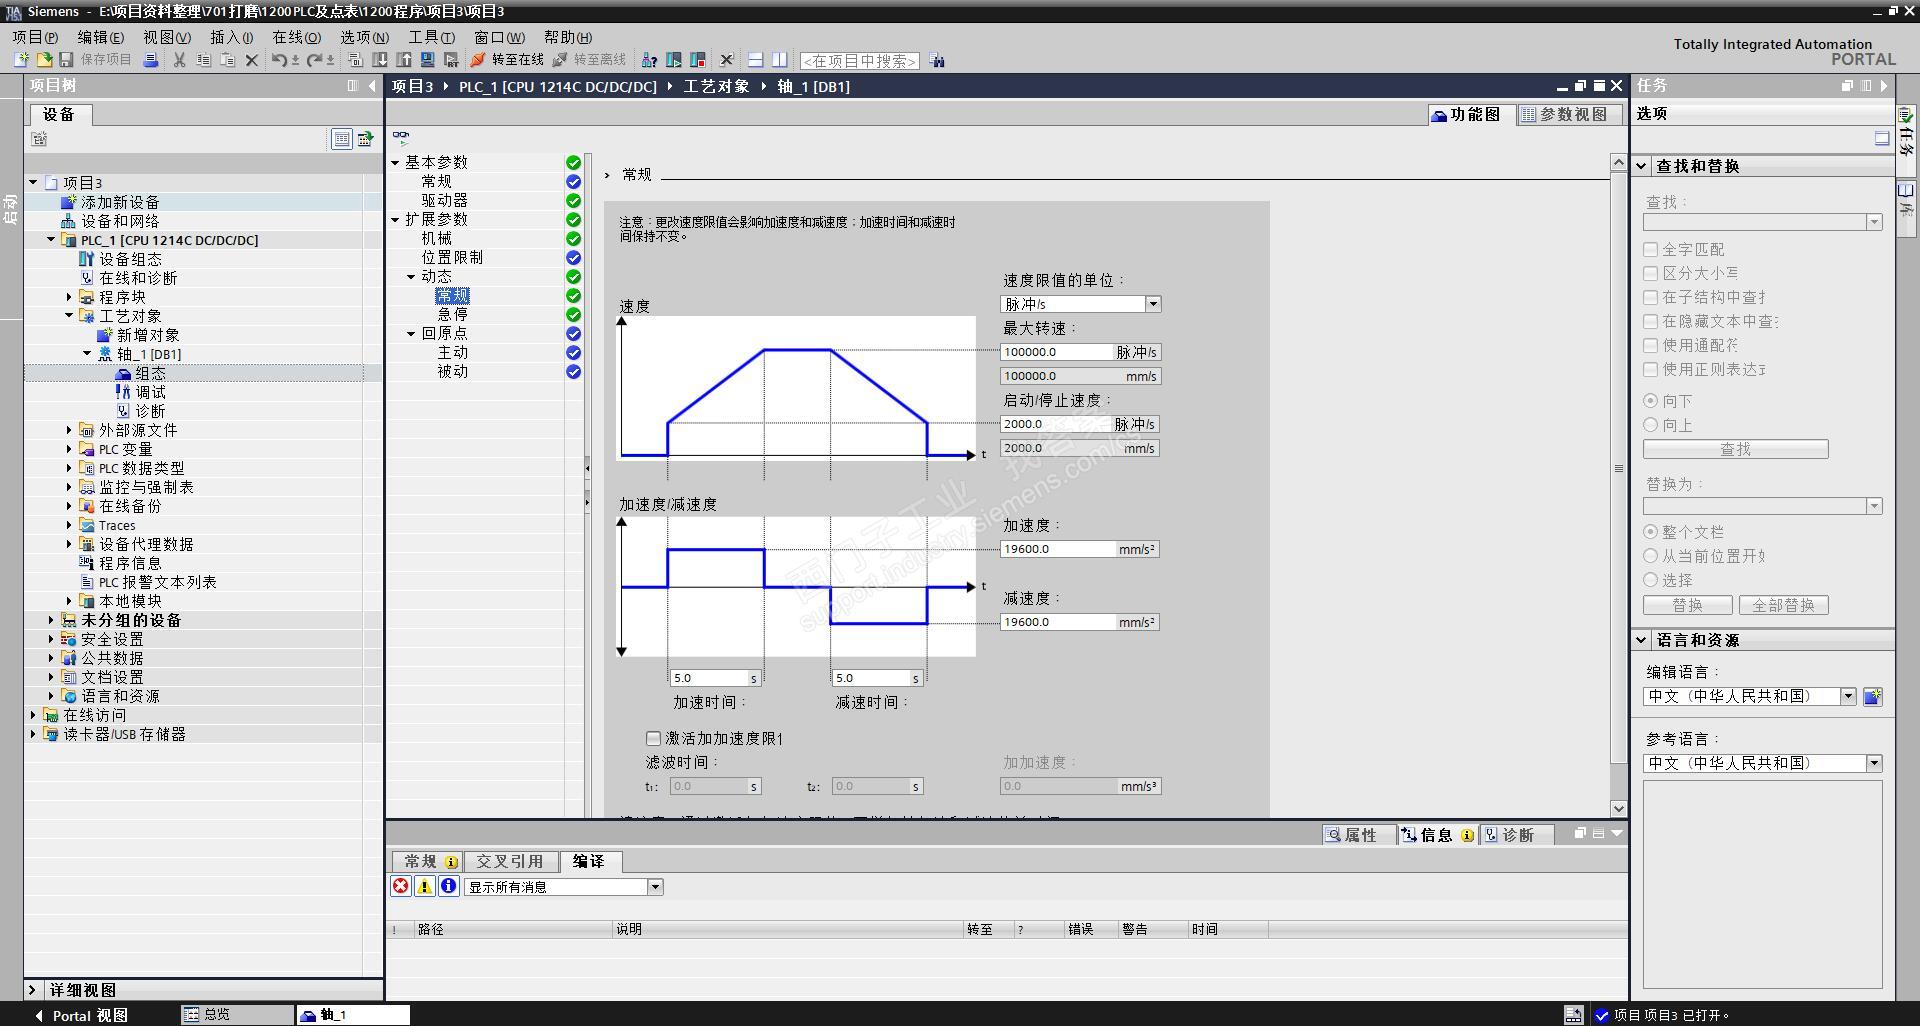This screenshot has height=1026, width=1920.
Task: Click the split editor vertically icon
Action: pos(780,60)
